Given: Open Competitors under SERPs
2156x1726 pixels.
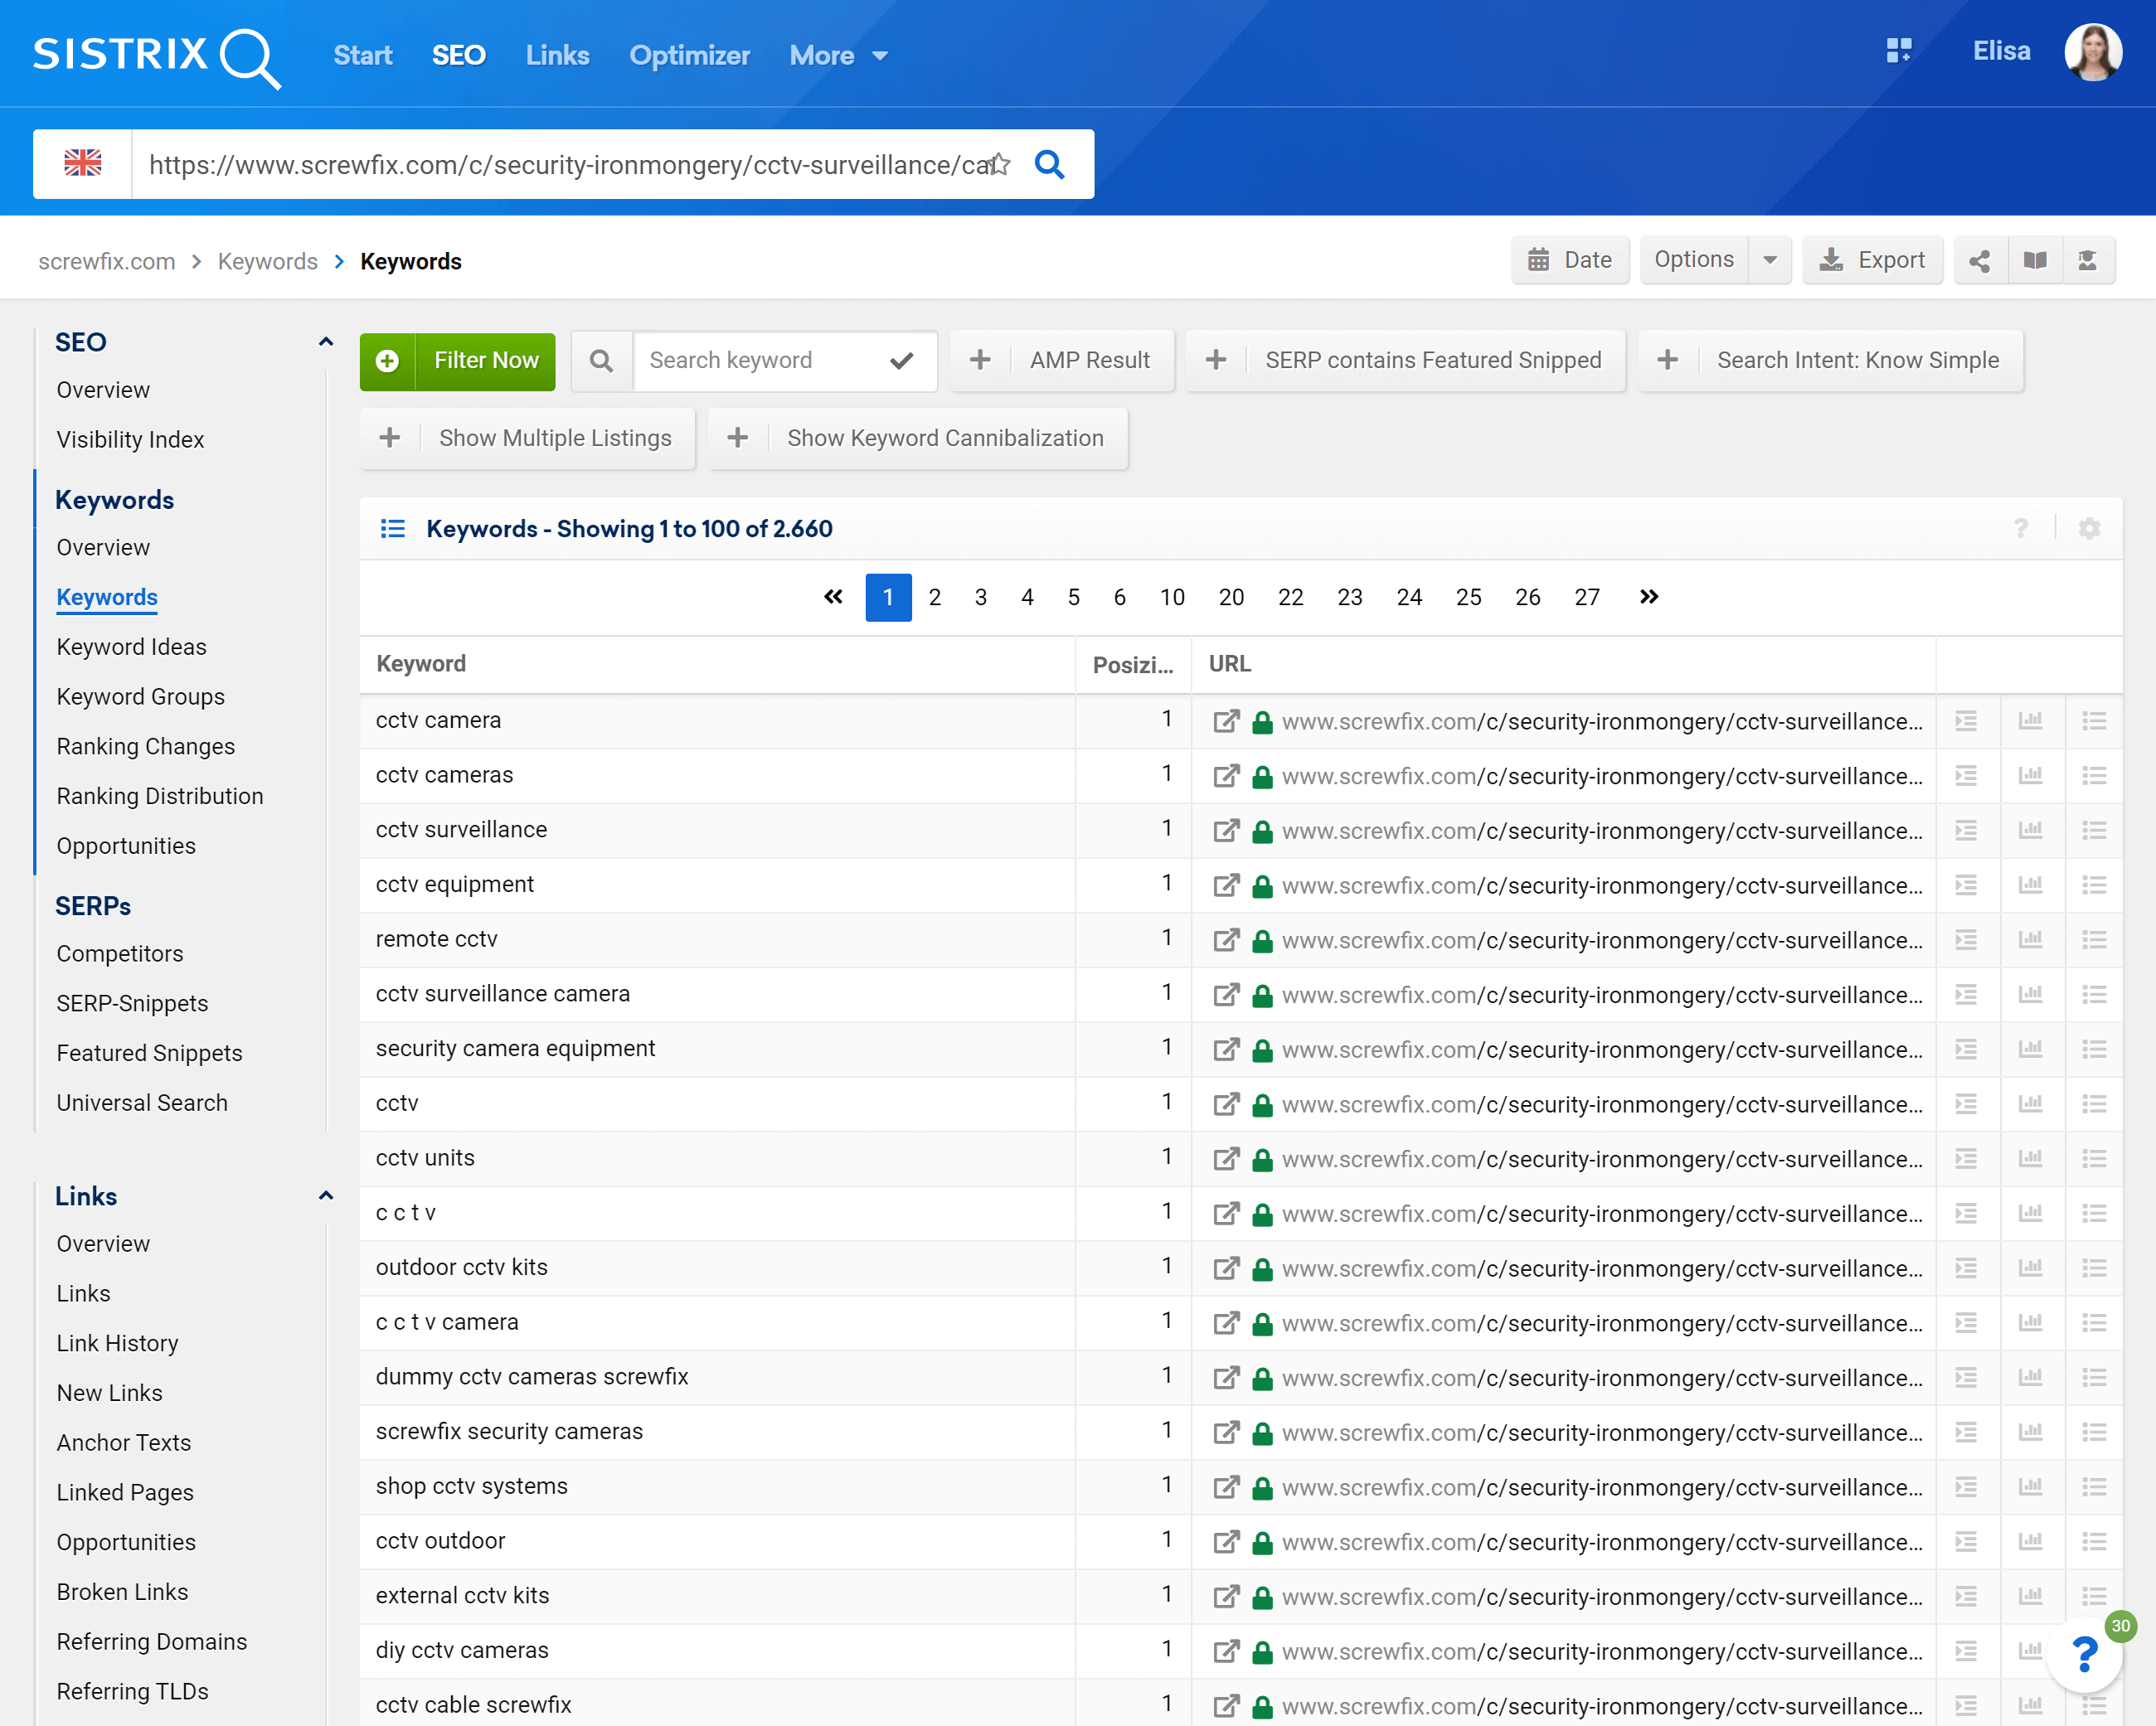Looking at the screenshot, I should [119, 954].
